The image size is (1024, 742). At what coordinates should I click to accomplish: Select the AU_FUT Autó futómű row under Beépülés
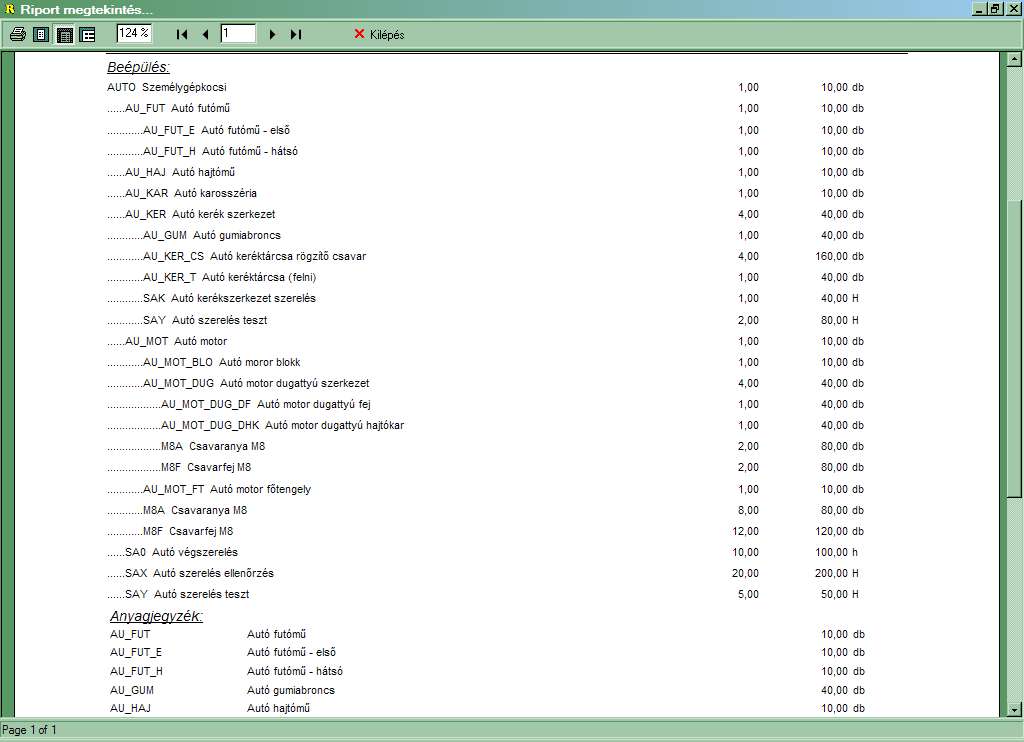click(486, 108)
